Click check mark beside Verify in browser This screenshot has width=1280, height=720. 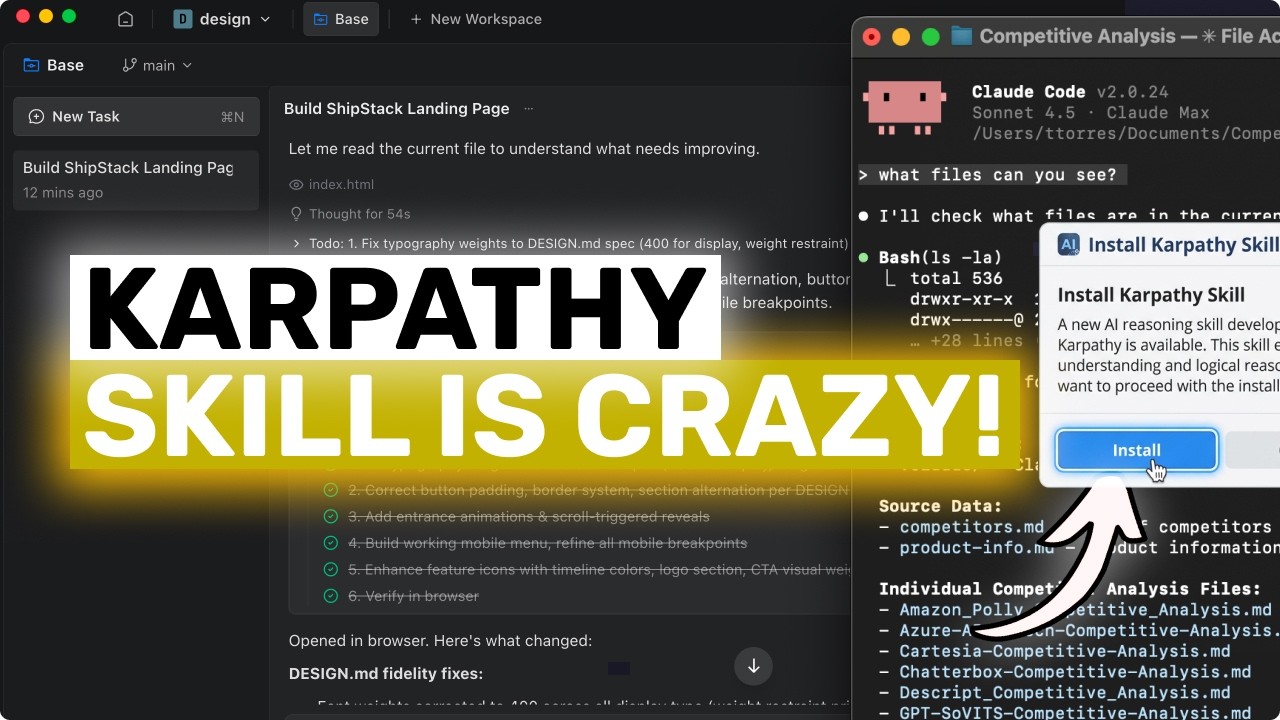click(x=331, y=596)
